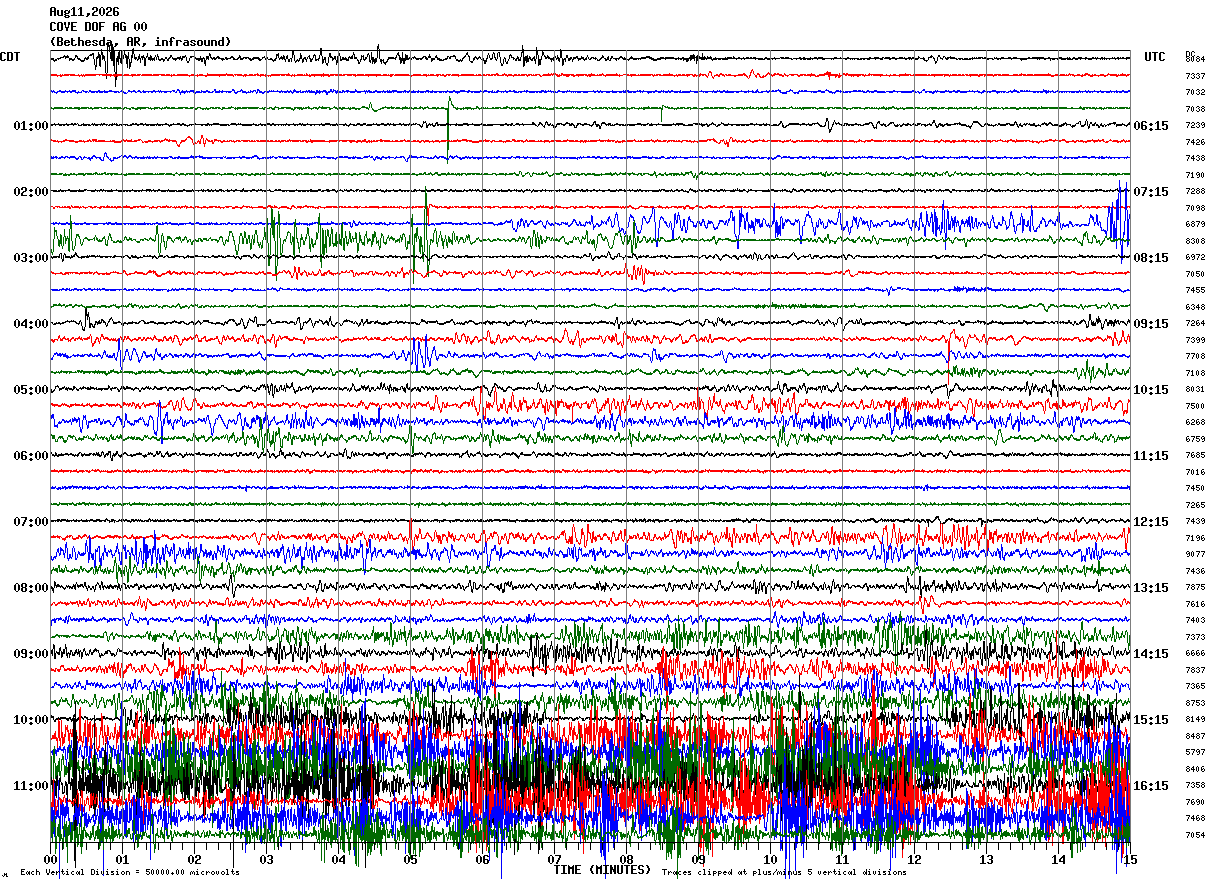This screenshot has width=1210, height=886.
Task: Click minute 00 on the time axis
Action: [x=51, y=860]
